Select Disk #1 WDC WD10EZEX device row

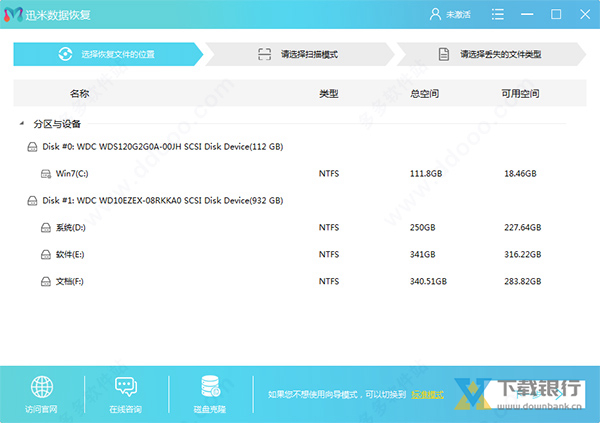163,201
